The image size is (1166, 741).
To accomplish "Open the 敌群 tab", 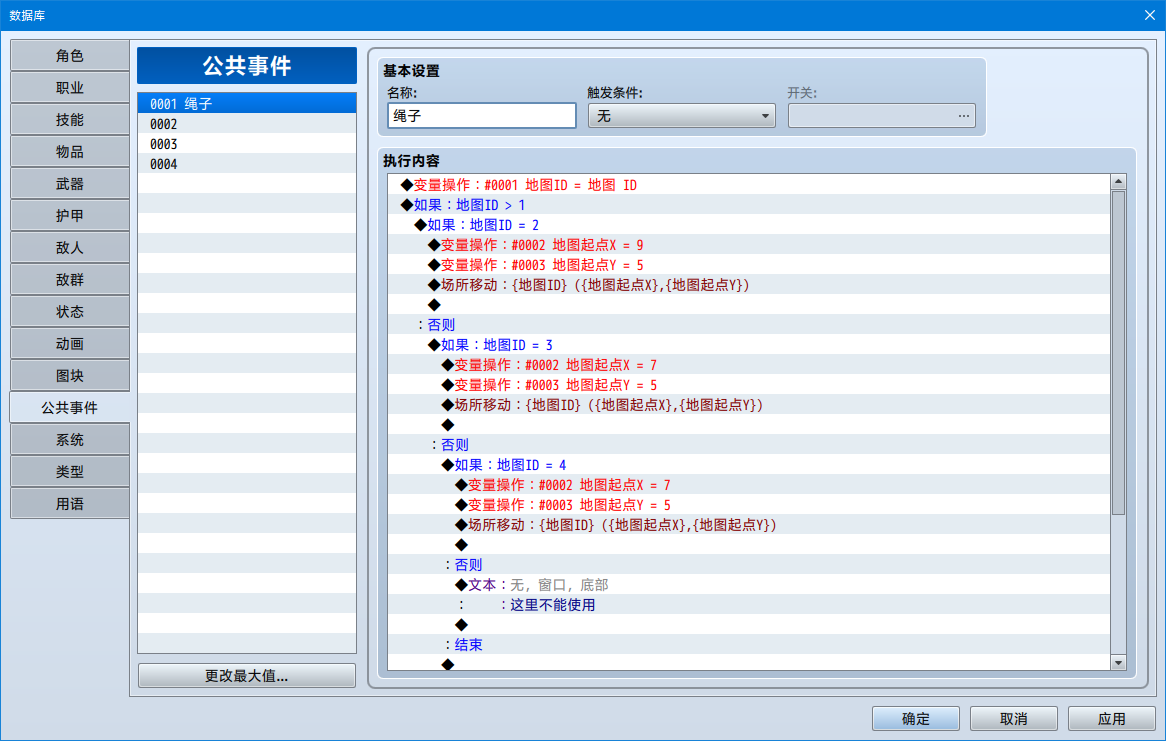I will coord(70,280).
